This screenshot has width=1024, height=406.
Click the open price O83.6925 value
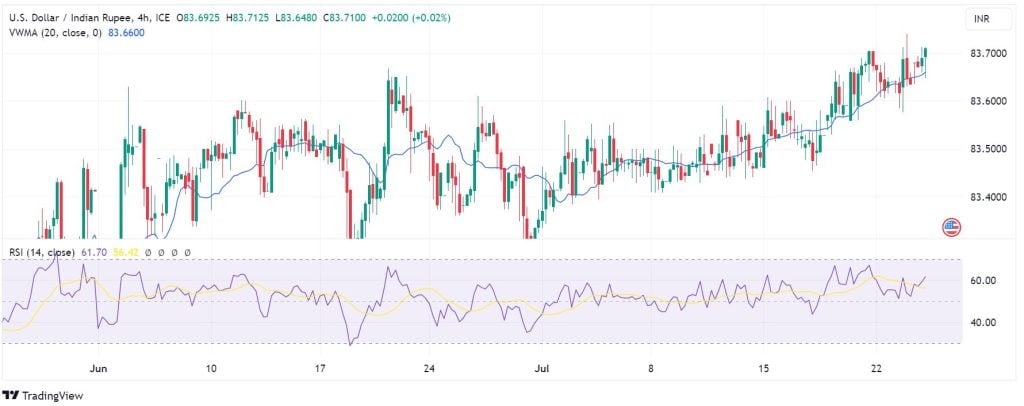199,18
